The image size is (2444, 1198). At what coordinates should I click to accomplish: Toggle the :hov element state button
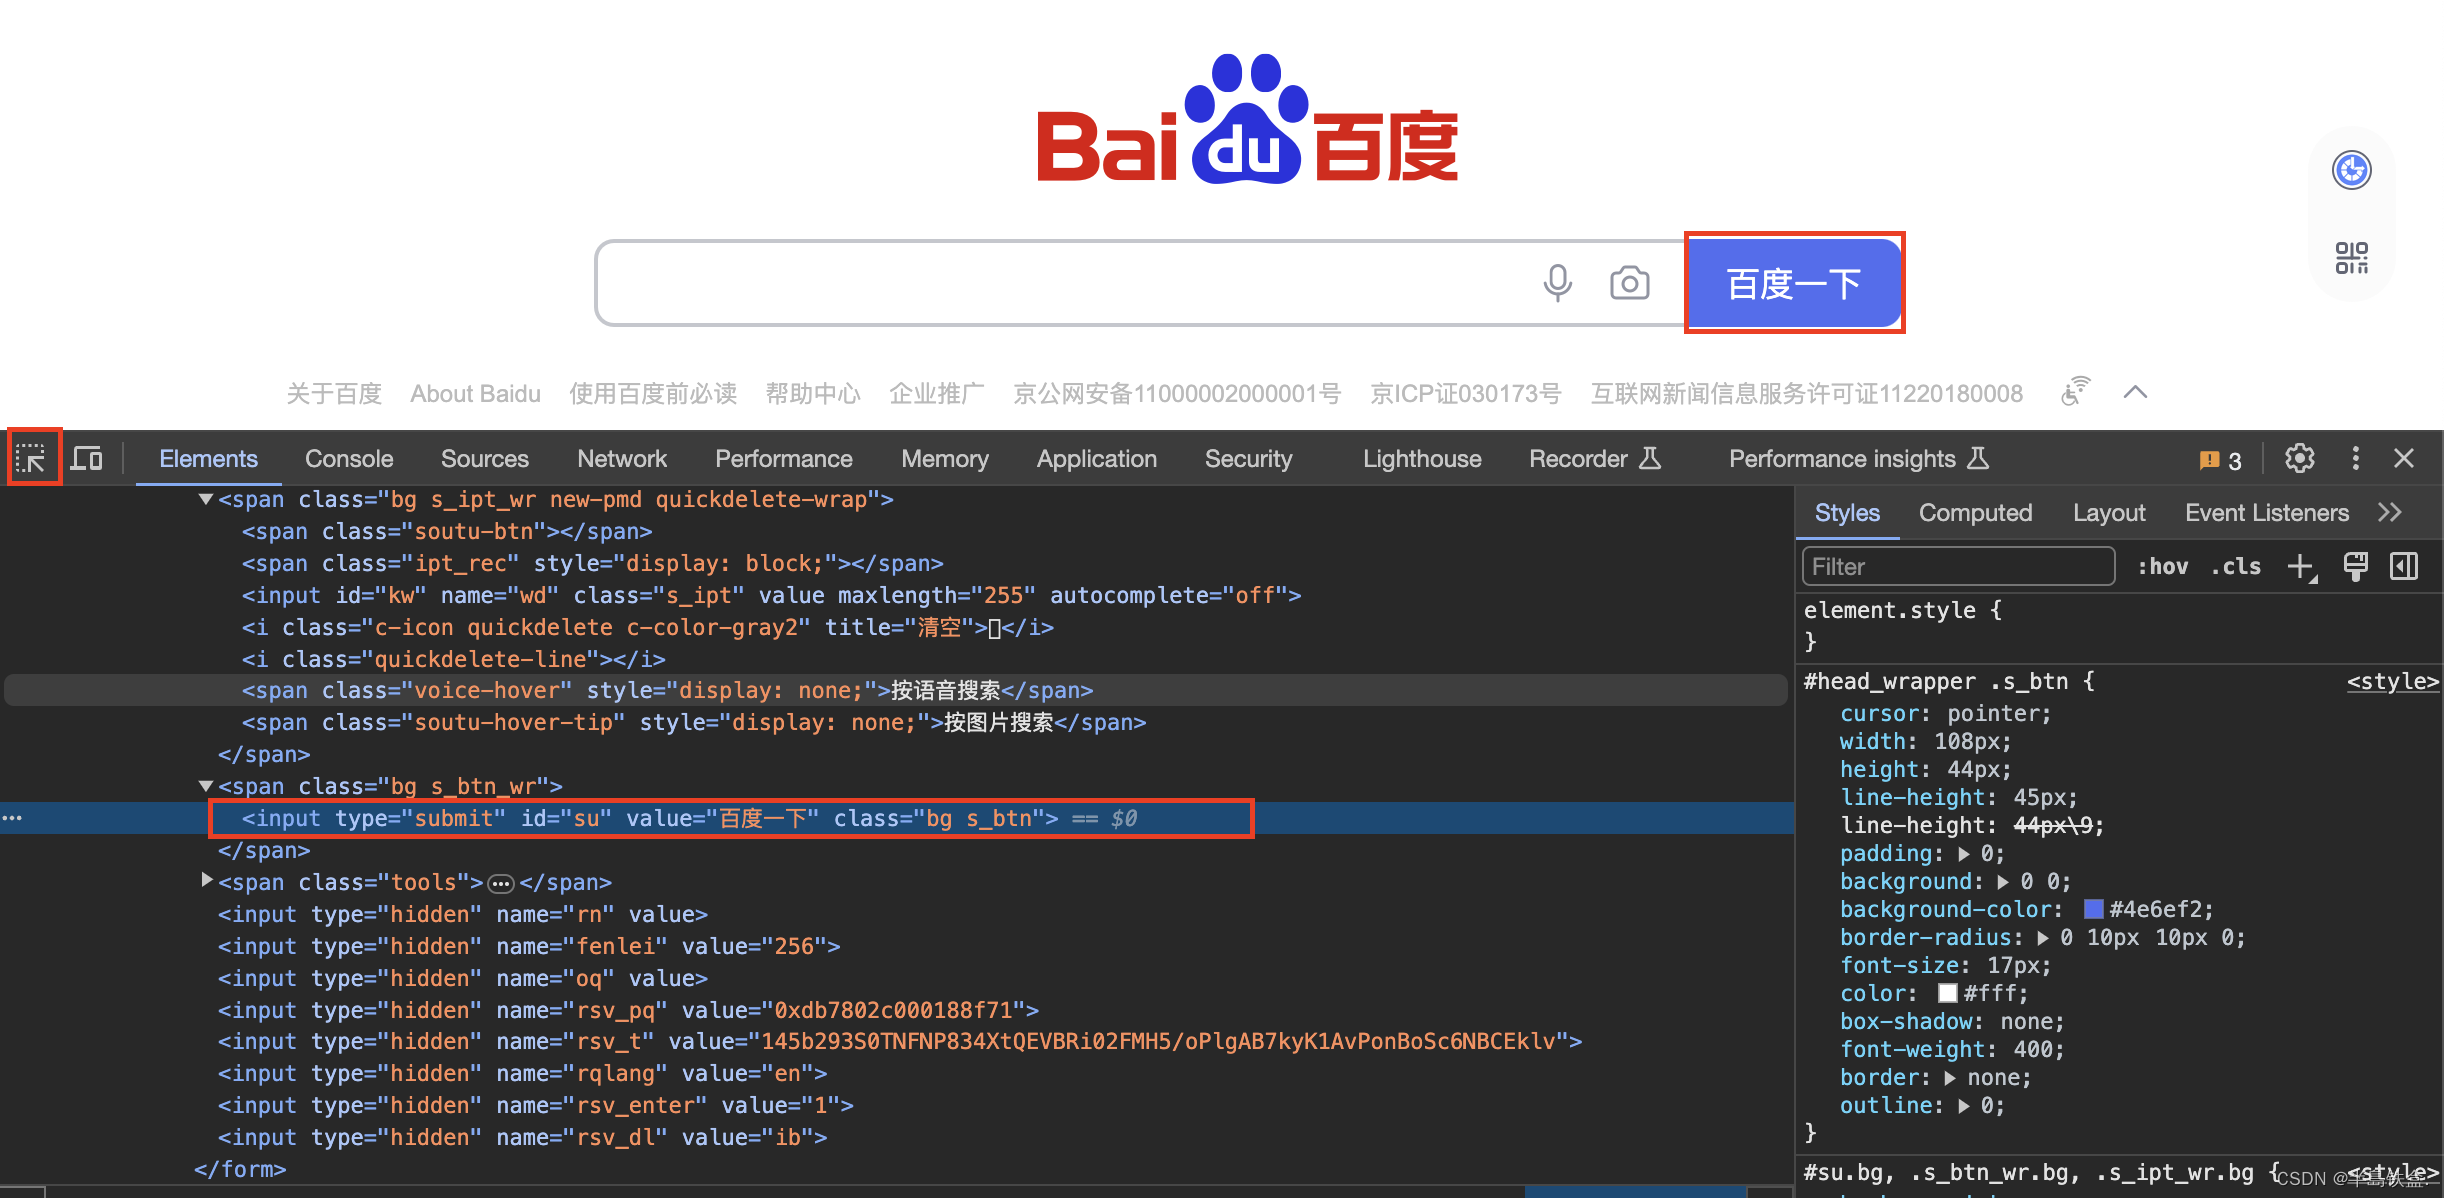point(2162,567)
